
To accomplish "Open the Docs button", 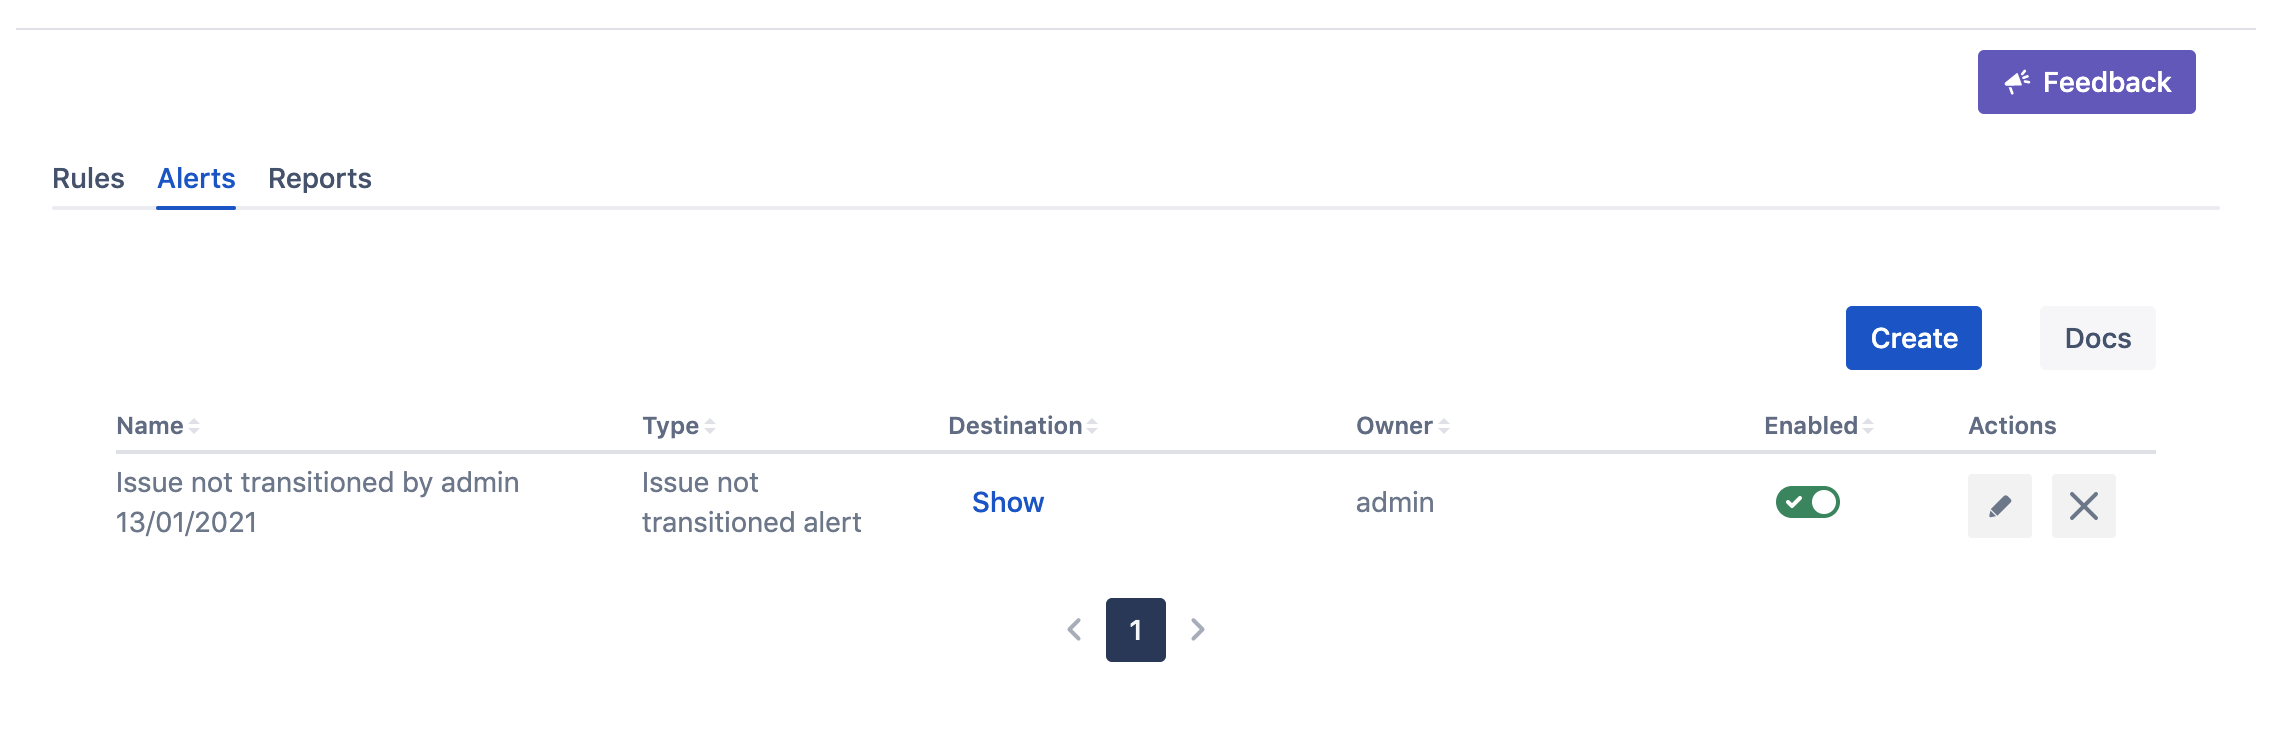I will [2097, 338].
